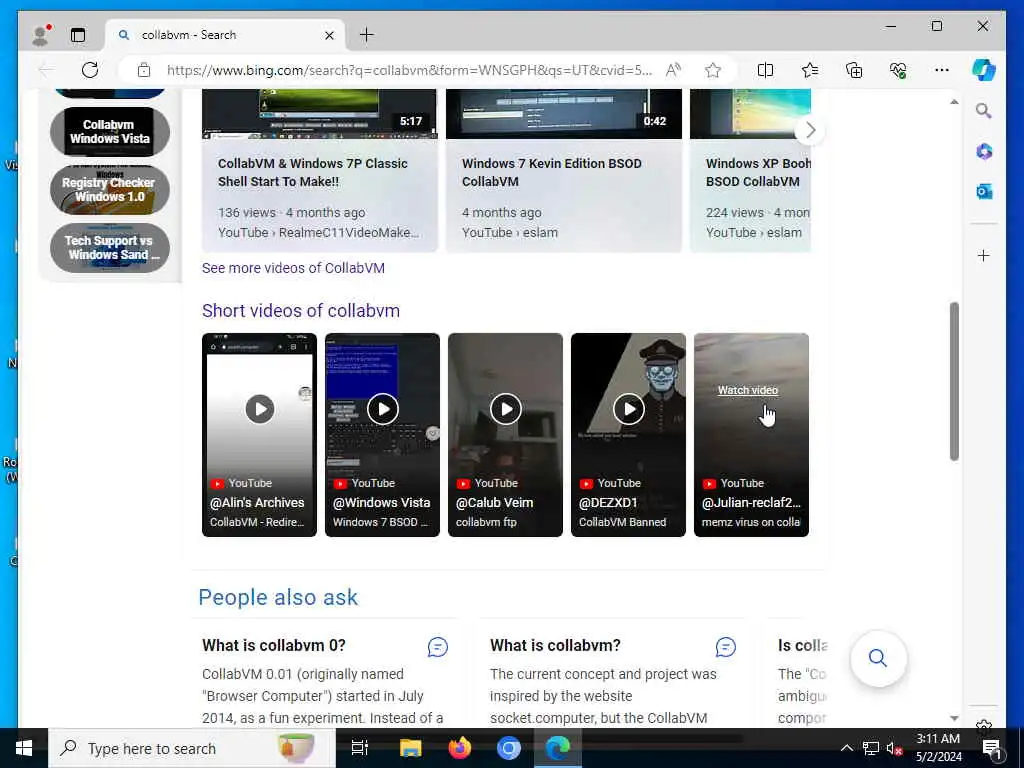Open sidebar Search icon

[984, 110]
